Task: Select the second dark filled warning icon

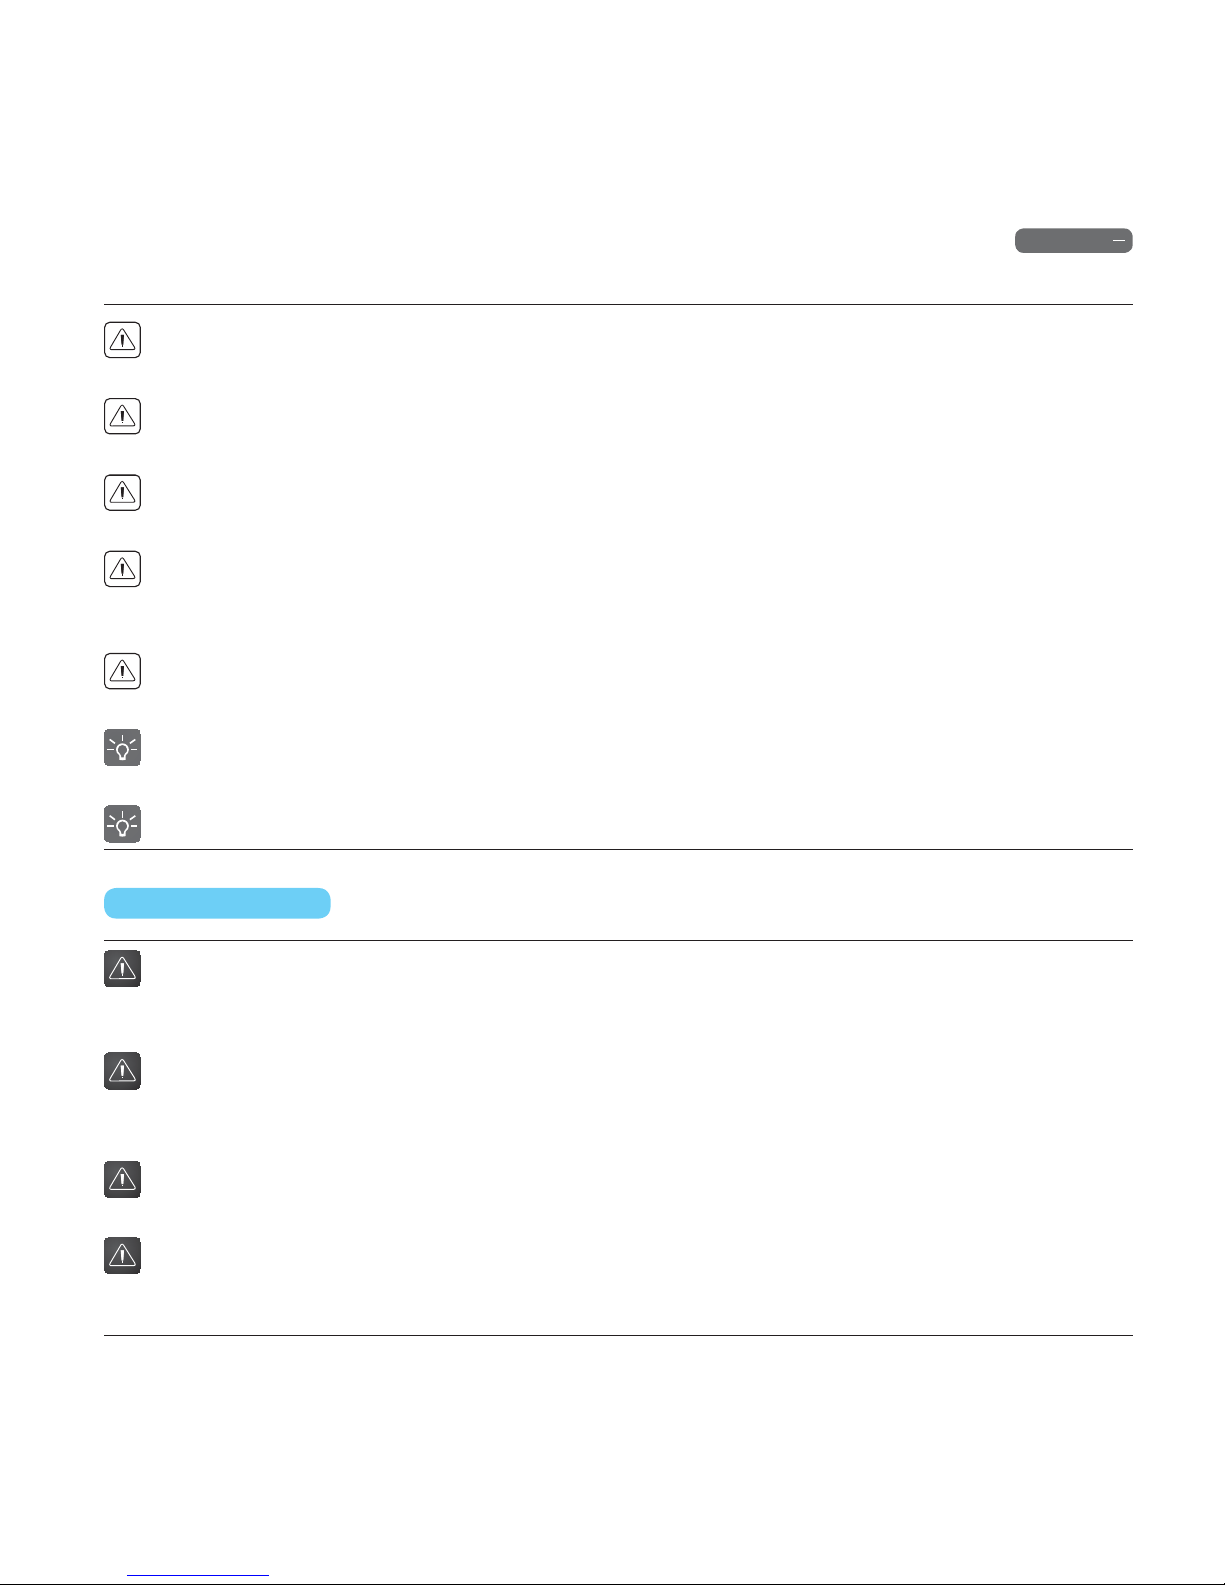Action: point(122,1071)
